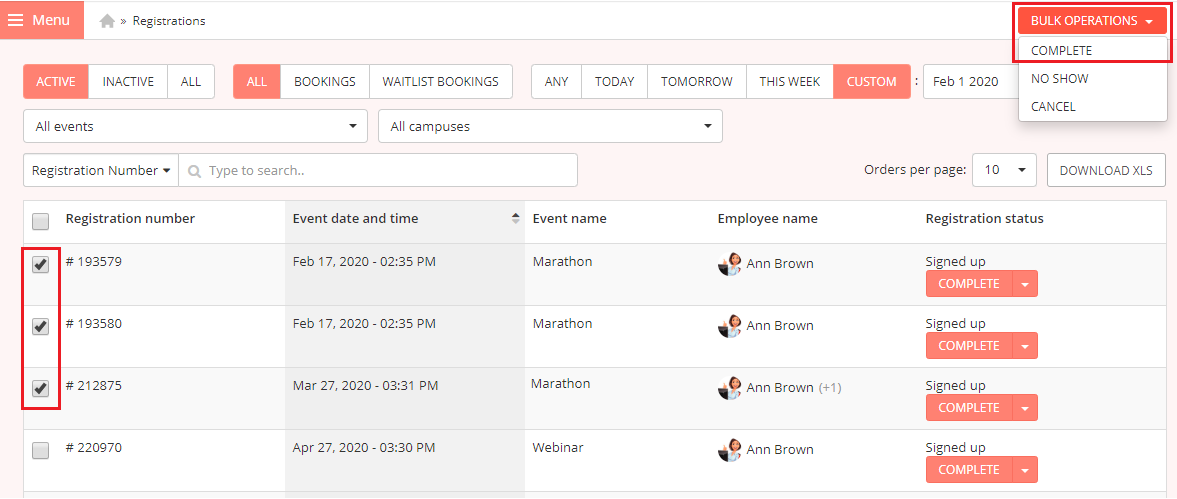Toggle the select-all header checkbox
1177x499 pixels.
[x=41, y=221]
